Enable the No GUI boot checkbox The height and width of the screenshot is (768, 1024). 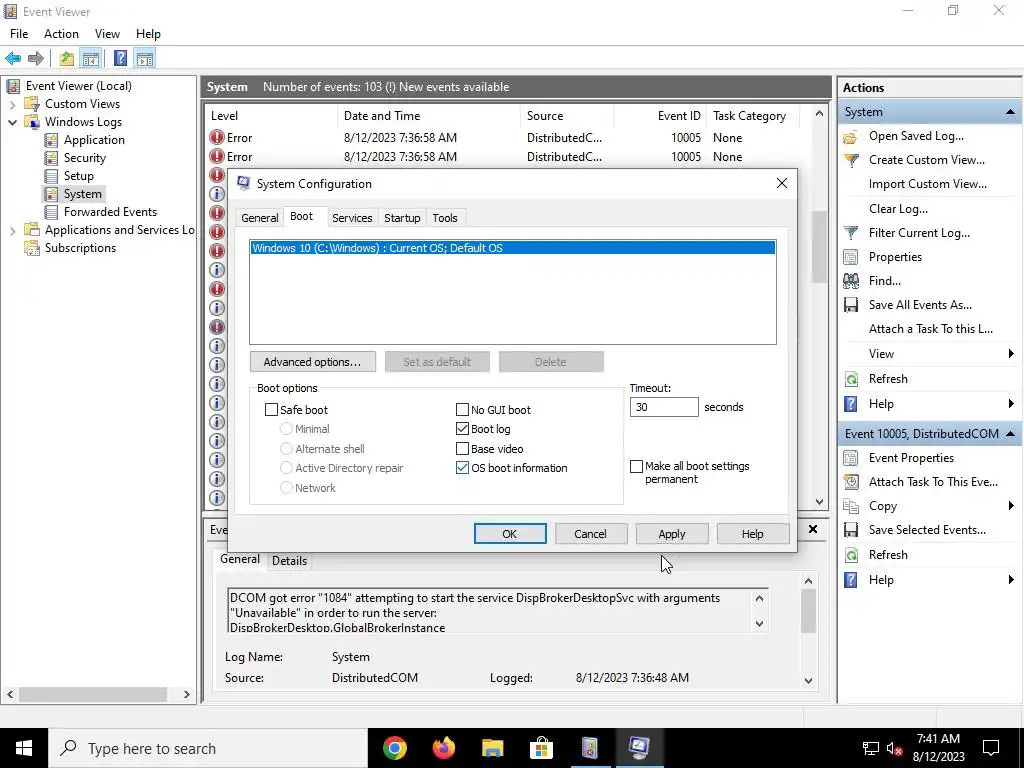point(462,410)
